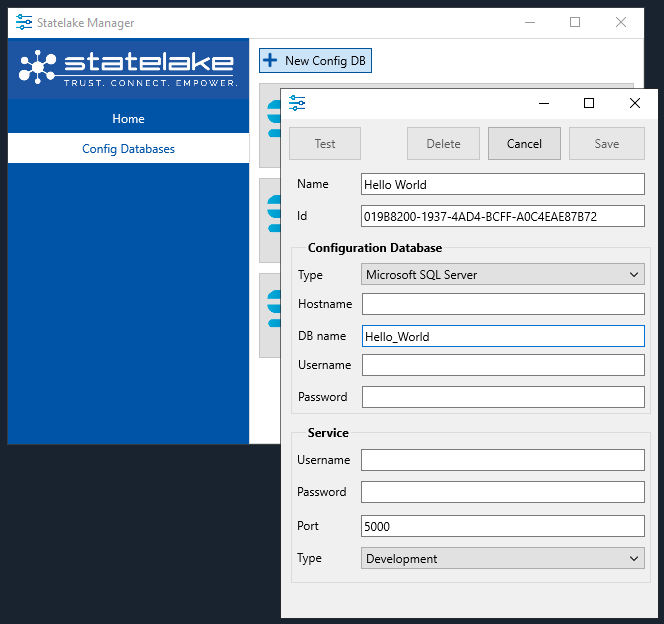Minimize the config dialog window

(544, 103)
